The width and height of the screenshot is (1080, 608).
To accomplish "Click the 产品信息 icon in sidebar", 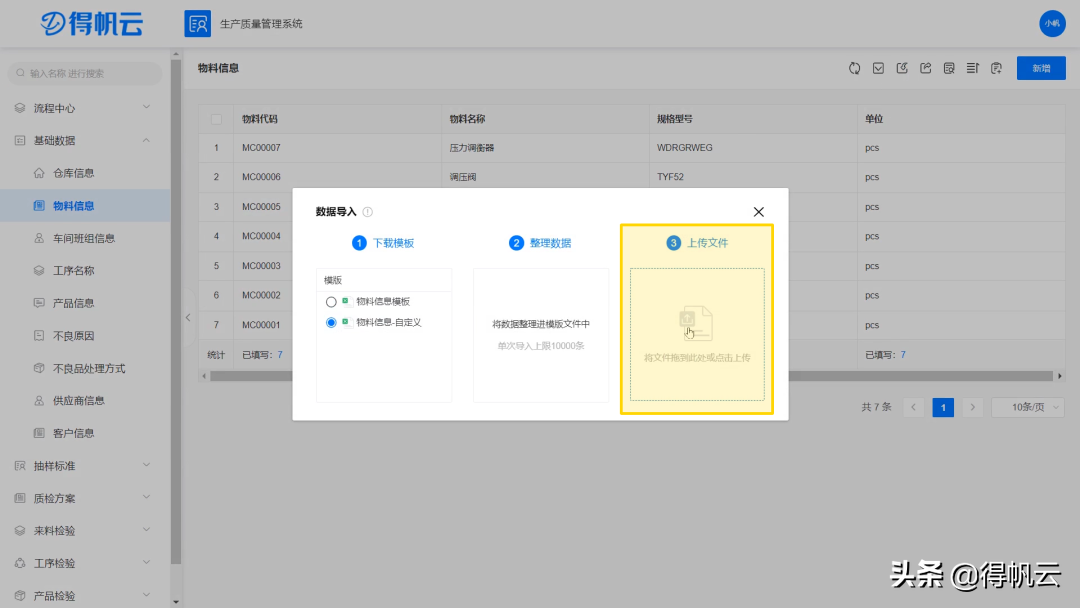I will (x=39, y=303).
